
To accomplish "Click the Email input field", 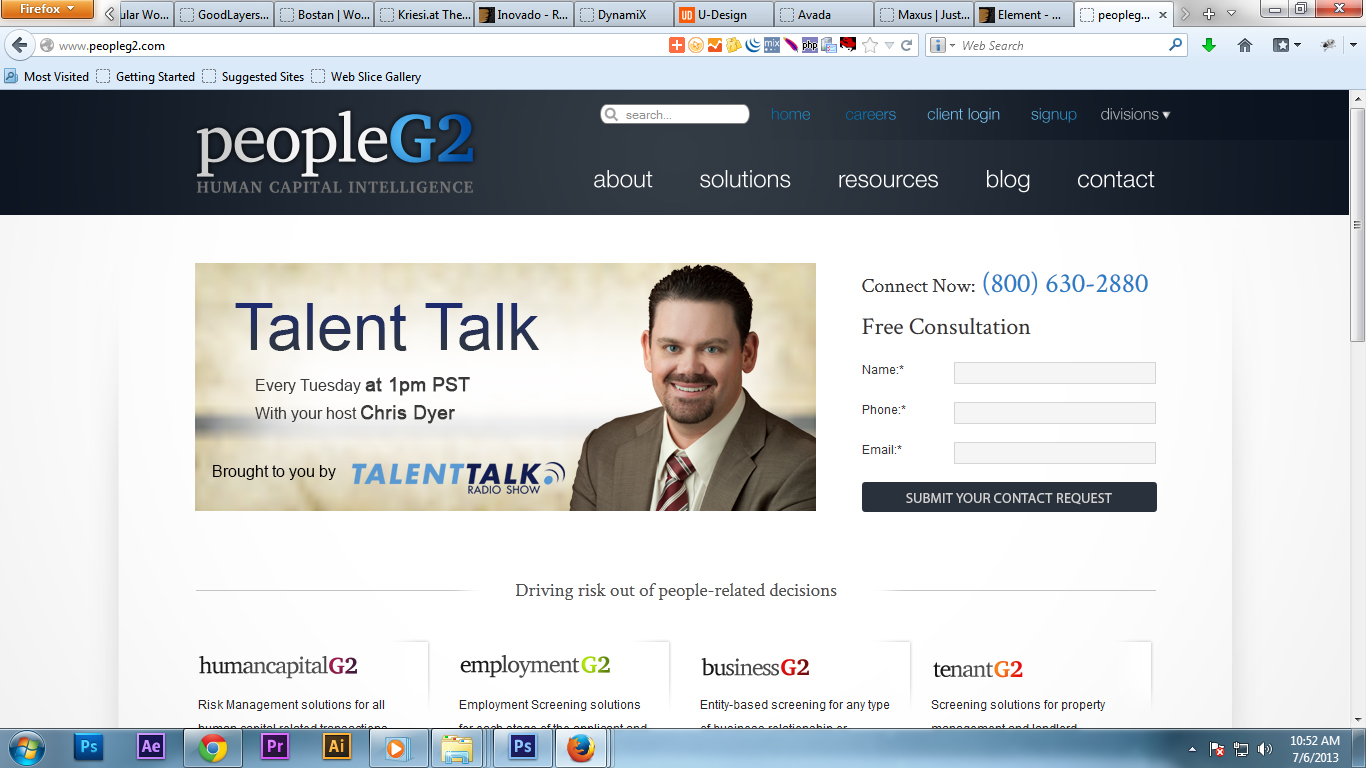I will click(1055, 453).
